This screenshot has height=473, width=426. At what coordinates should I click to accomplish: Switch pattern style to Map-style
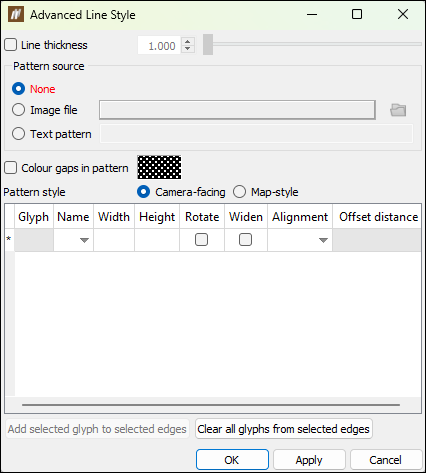tap(239, 192)
